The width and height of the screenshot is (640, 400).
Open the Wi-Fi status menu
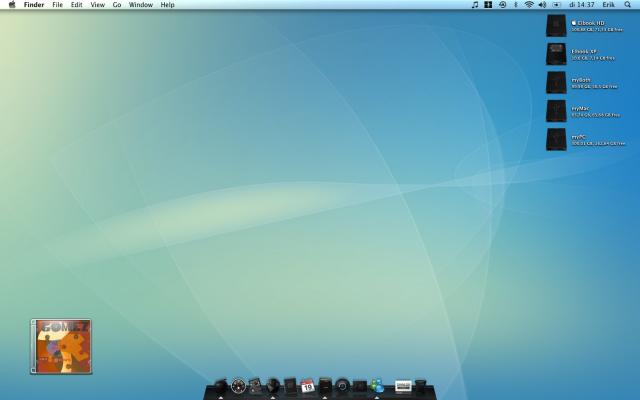(529, 4)
